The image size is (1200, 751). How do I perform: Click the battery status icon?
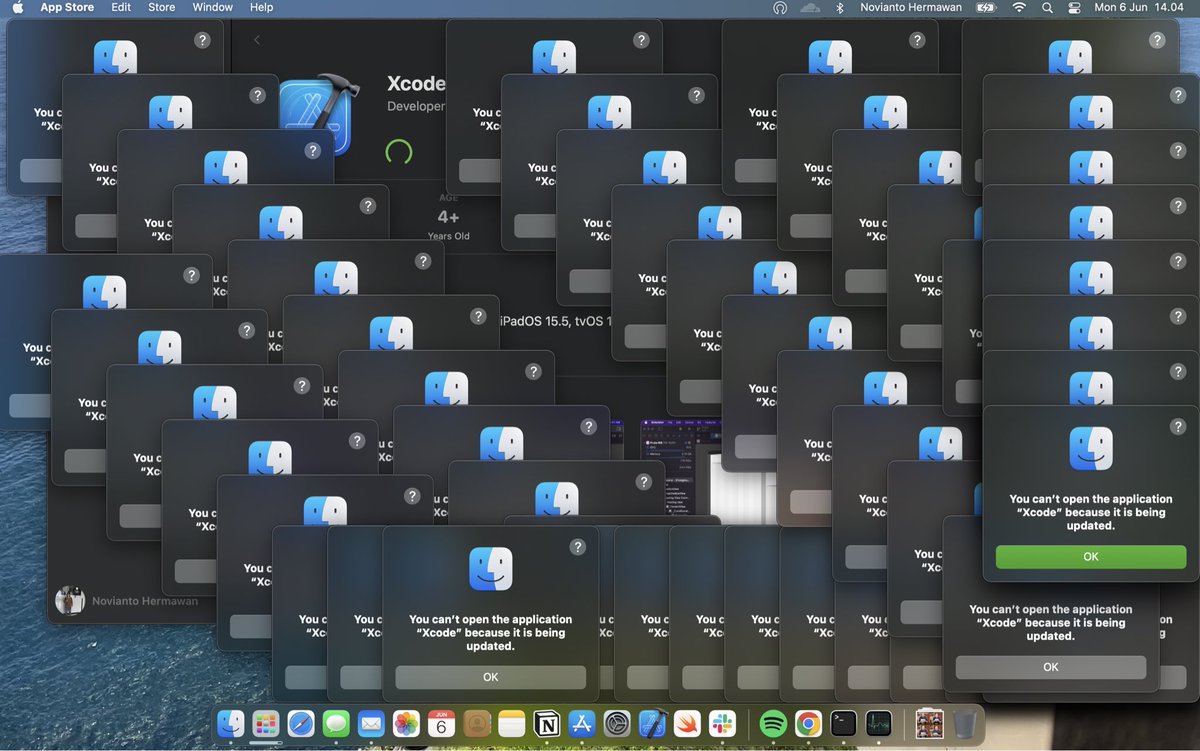pos(986,7)
